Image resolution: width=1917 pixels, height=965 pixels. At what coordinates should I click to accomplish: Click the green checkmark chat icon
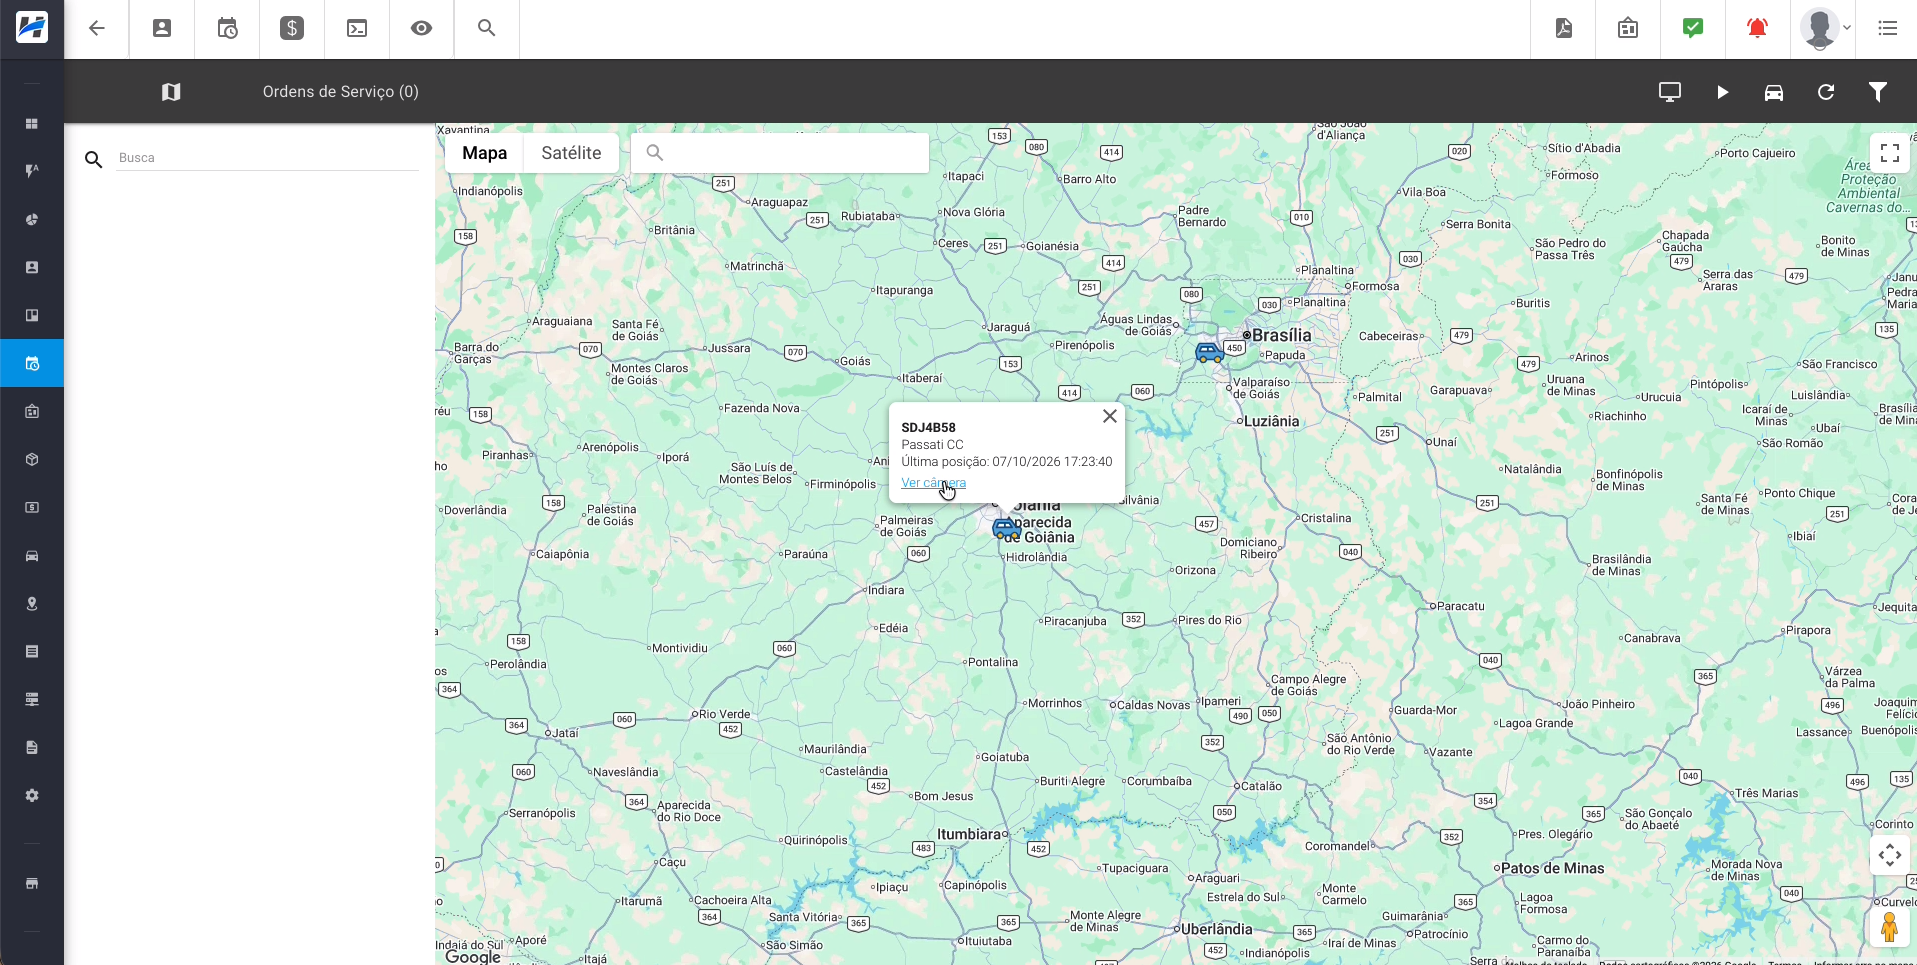[x=1693, y=28]
